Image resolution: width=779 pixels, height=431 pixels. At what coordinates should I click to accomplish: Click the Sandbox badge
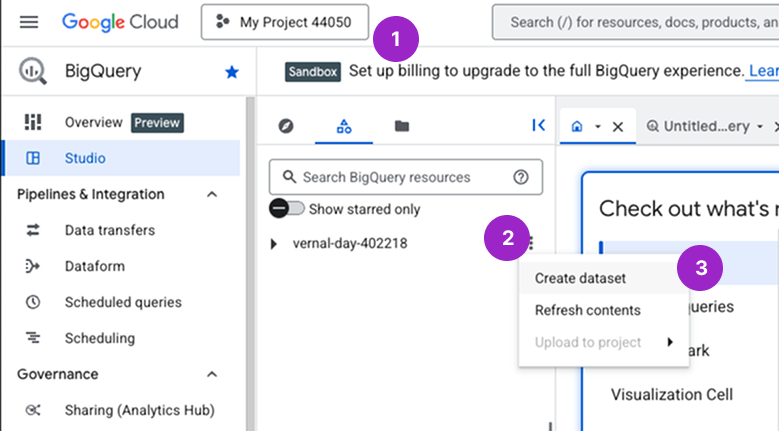point(312,72)
